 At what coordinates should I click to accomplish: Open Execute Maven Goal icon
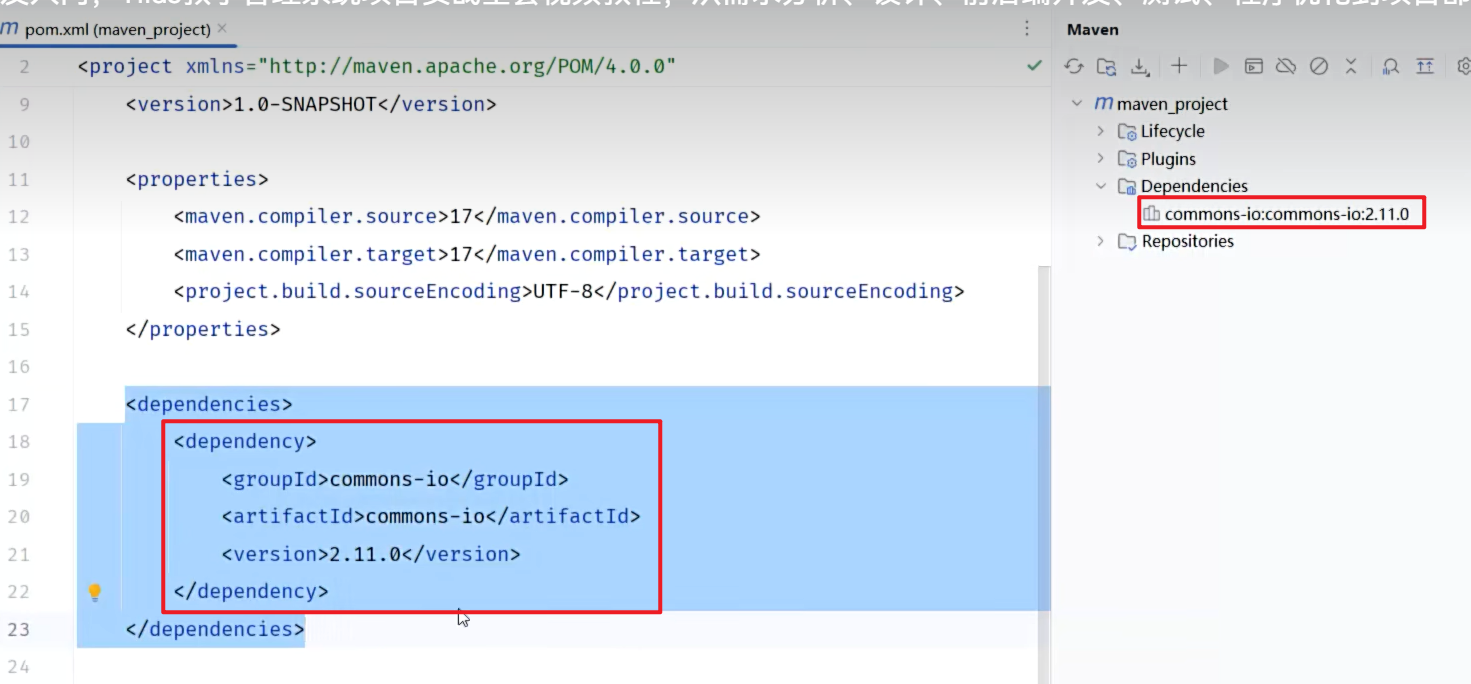click(1253, 66)
